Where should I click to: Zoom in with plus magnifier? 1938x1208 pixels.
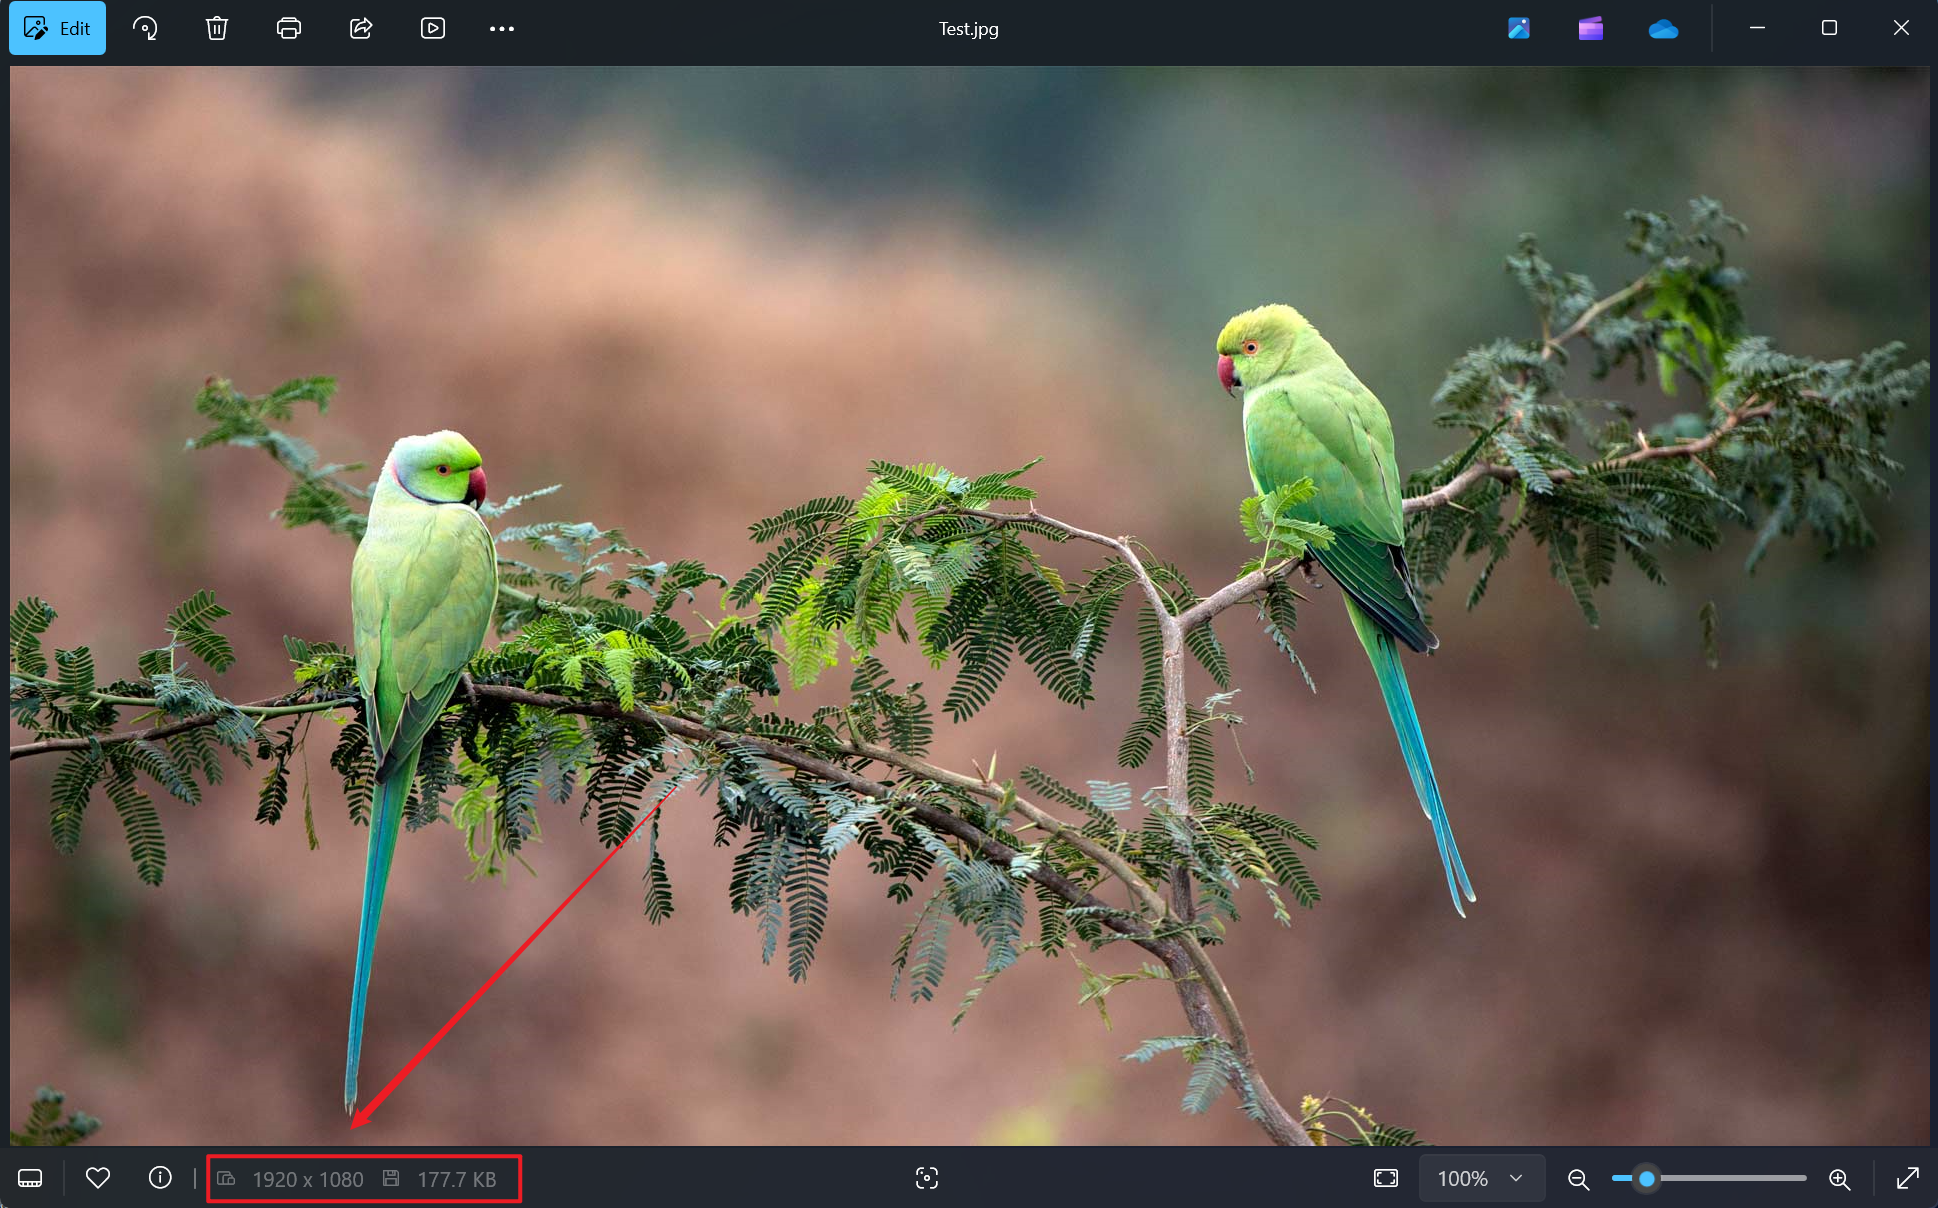tap(1839, 1179)
